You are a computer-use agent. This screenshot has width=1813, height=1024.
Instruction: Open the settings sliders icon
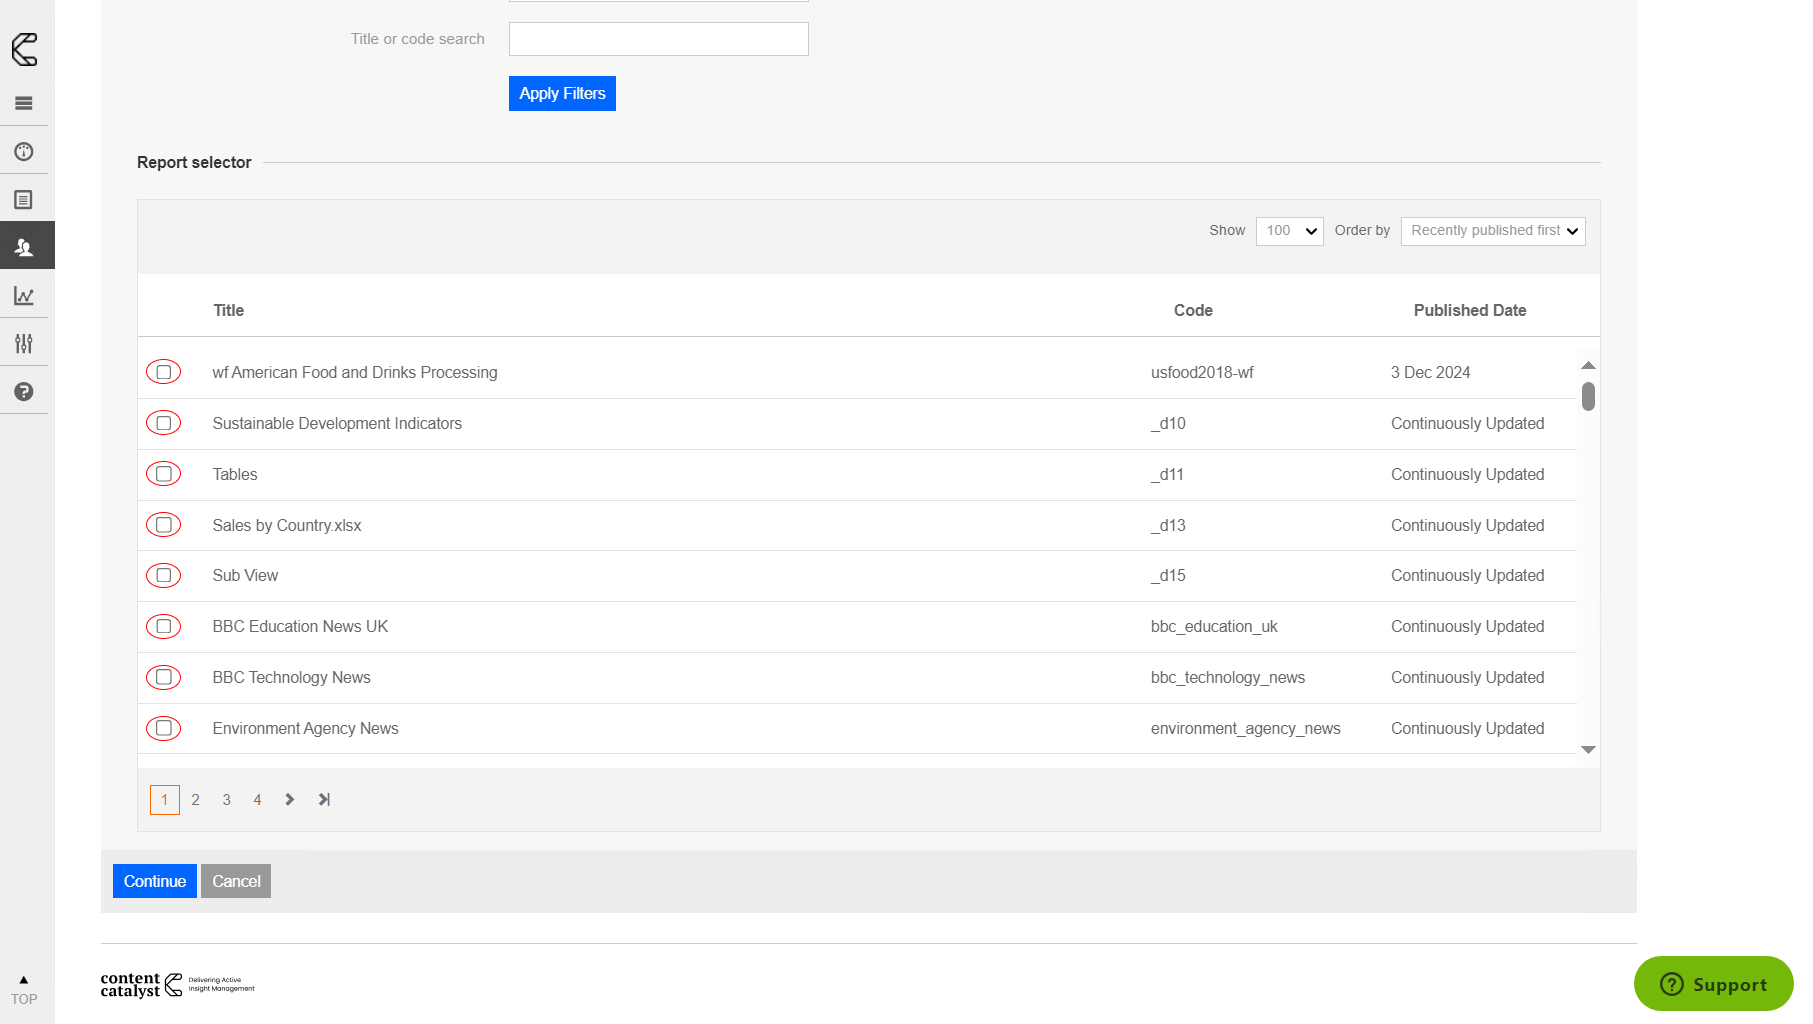coord(24,344)
